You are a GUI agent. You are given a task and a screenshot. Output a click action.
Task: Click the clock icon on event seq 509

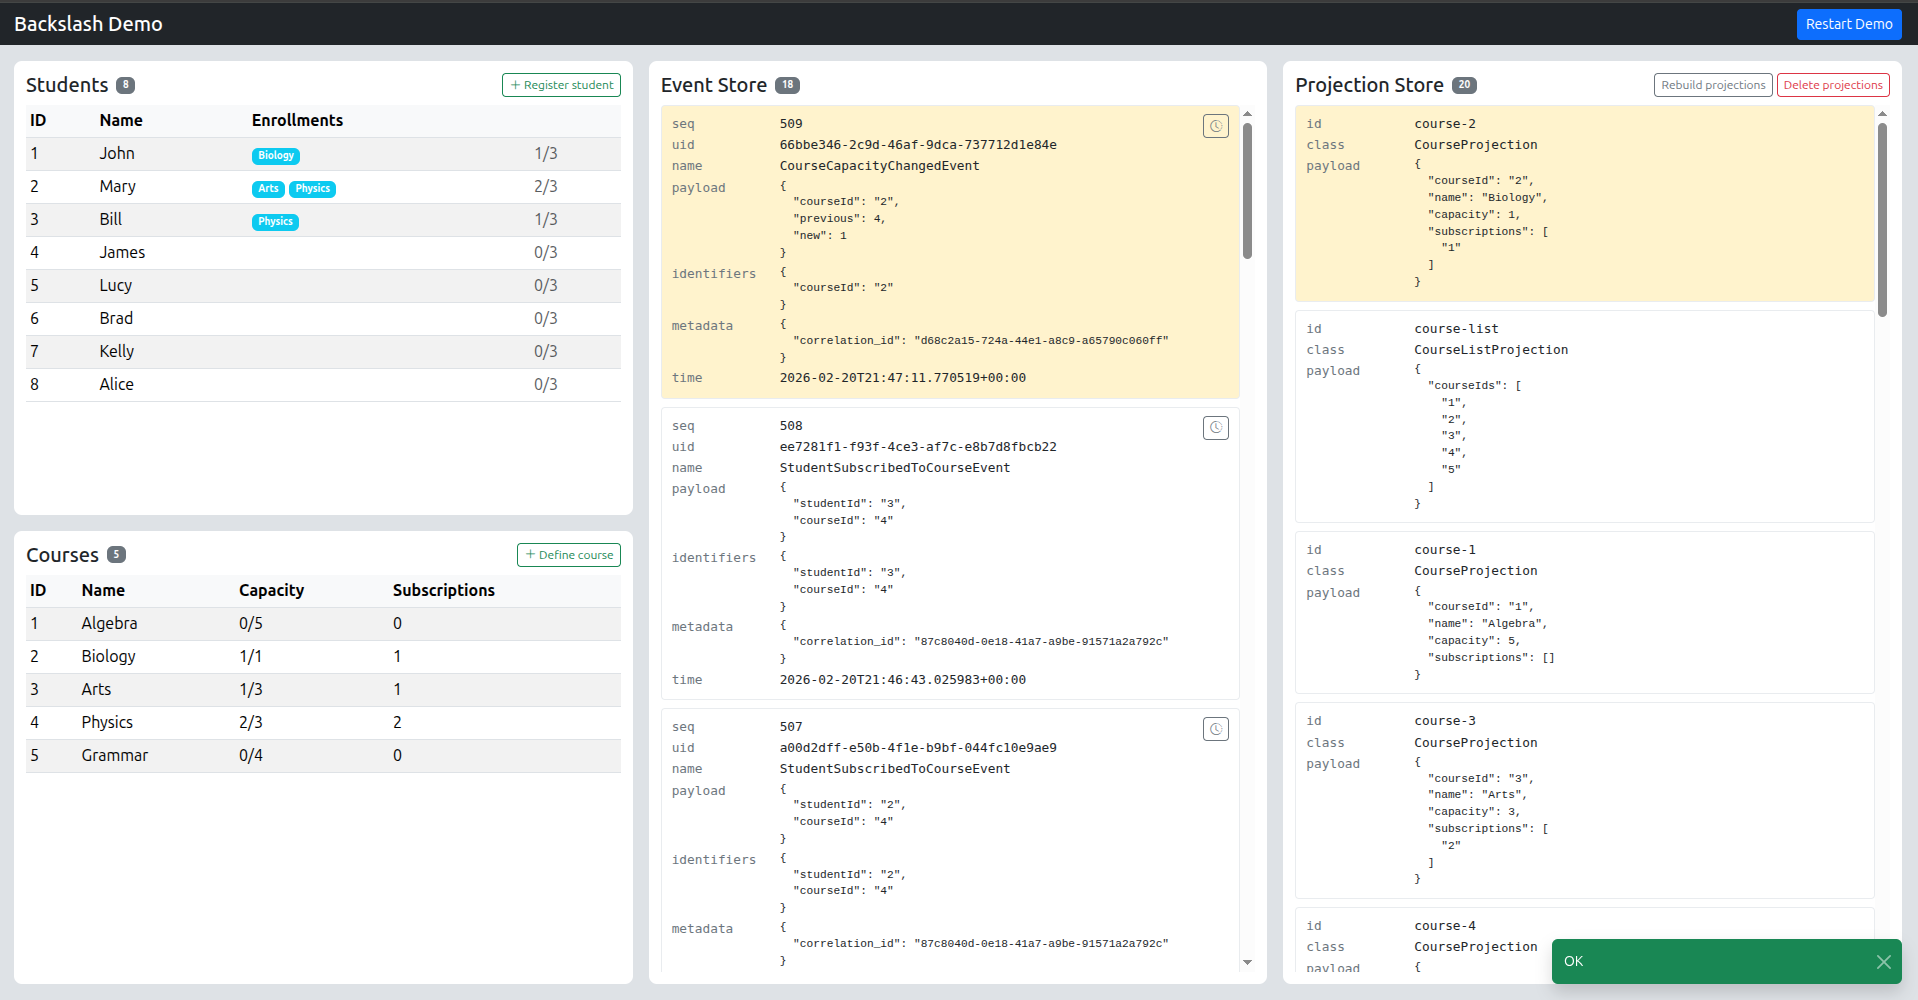coord(1215,126)
